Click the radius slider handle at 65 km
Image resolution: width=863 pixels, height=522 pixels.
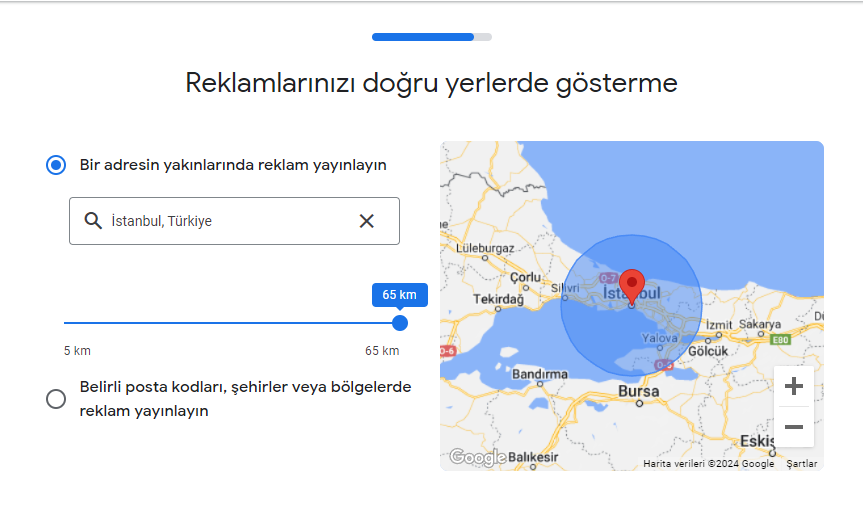coord(400,323)
